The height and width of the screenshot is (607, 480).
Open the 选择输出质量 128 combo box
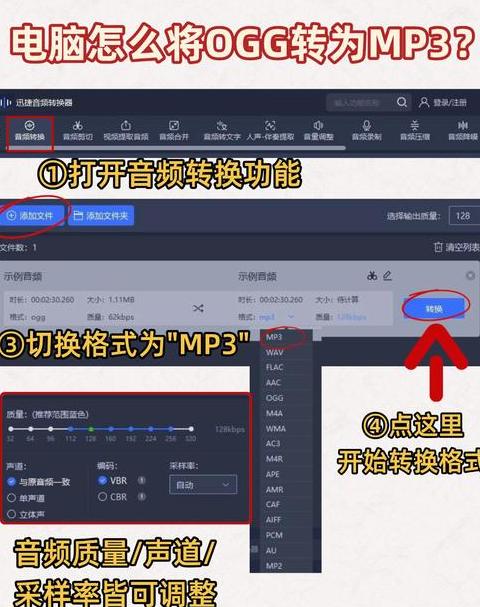click(x=464, y=216)
